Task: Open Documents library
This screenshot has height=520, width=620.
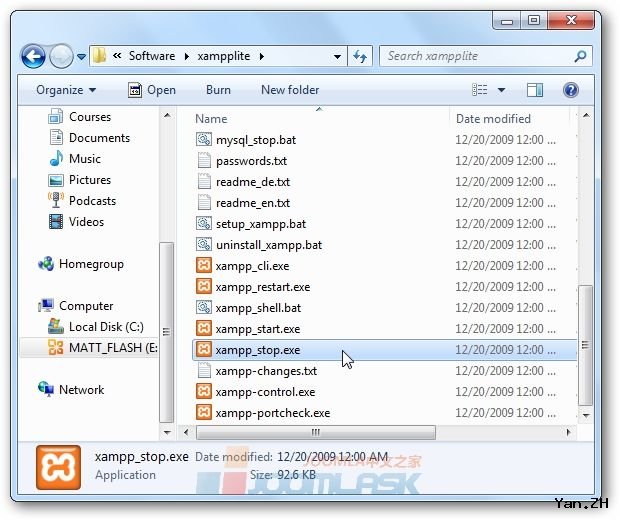Action: 89,138
